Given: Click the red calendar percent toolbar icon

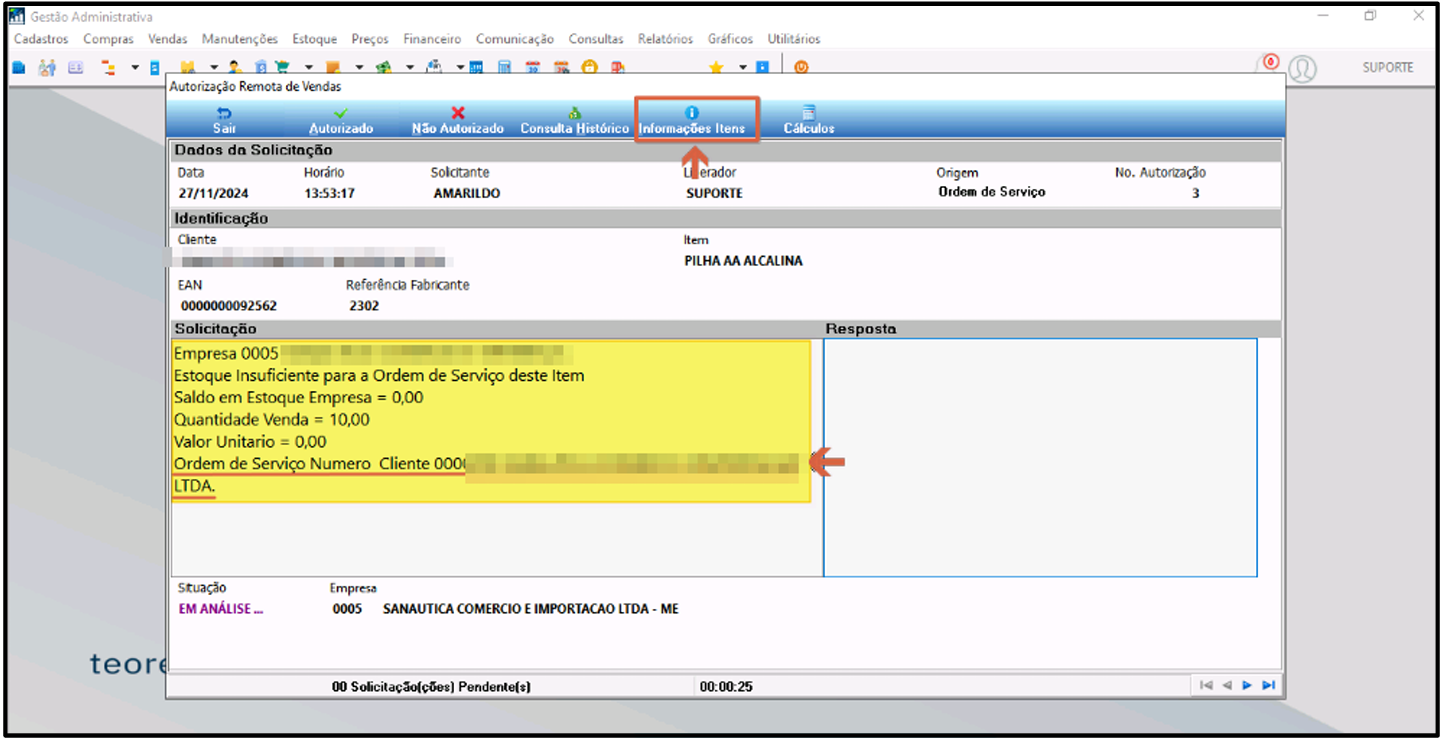Looking at the screenshot, I should pyautogui.click(x=562, y=68).
